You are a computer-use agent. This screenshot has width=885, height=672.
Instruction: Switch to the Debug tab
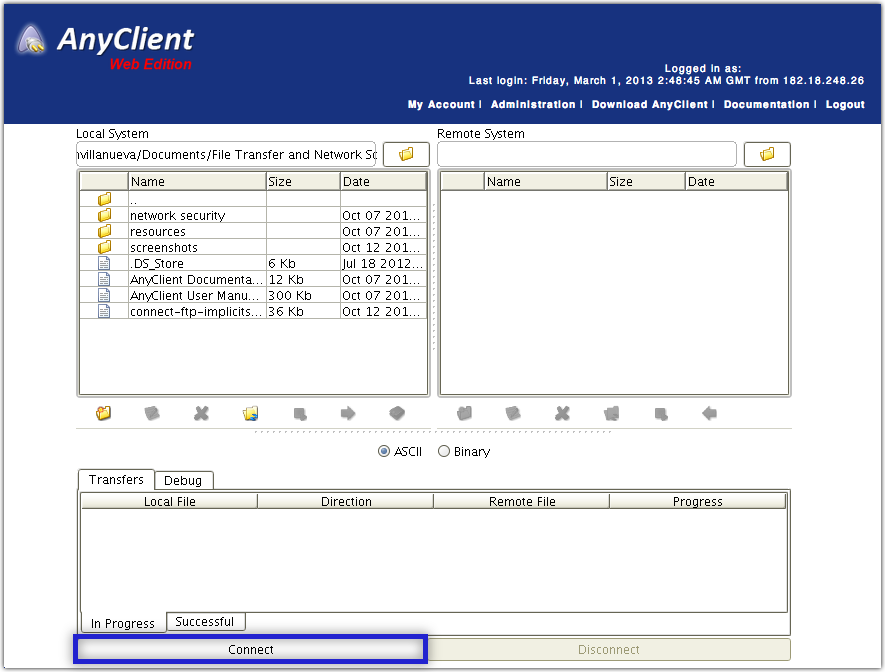pyautogui.click(x=184, y=480)
